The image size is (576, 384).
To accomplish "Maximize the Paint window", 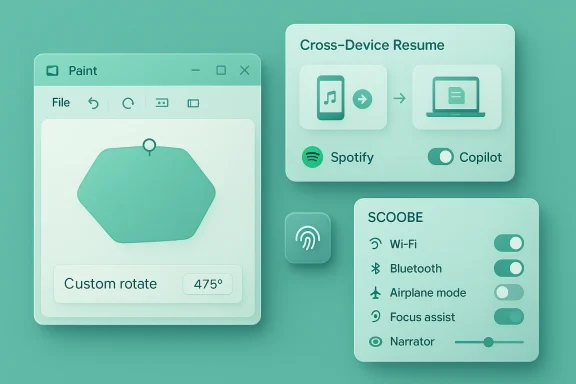I will pyautogui.click(x=221, y=70).
